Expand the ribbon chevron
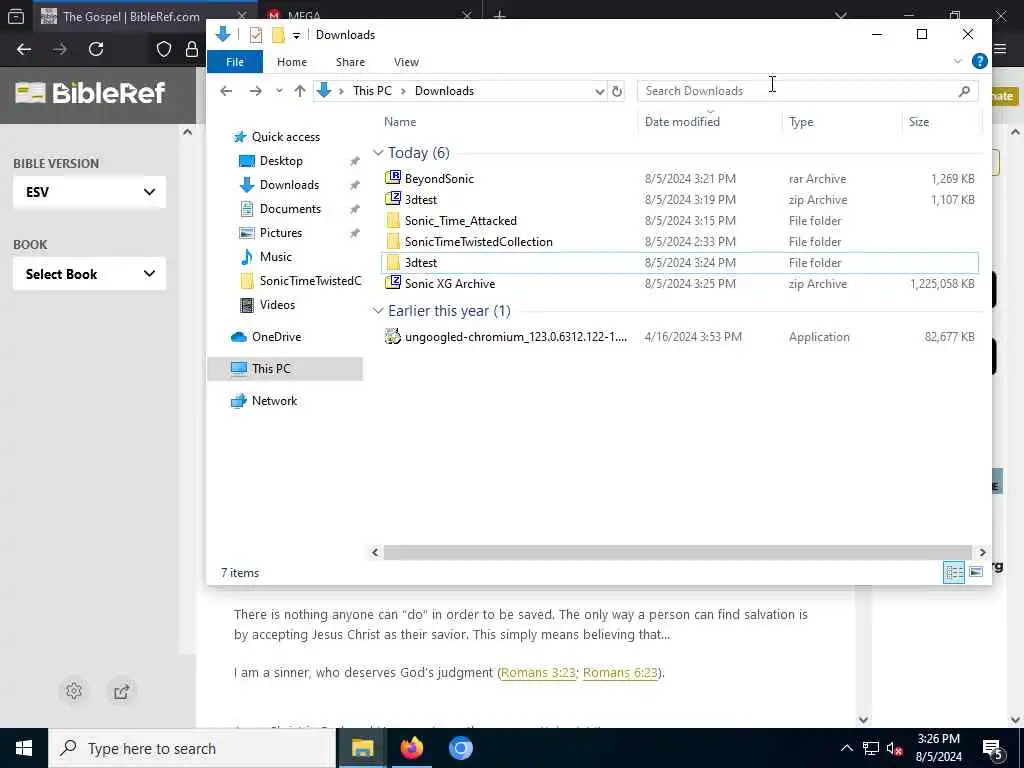This screenshot has width=1024, height=768. [957, 61]
